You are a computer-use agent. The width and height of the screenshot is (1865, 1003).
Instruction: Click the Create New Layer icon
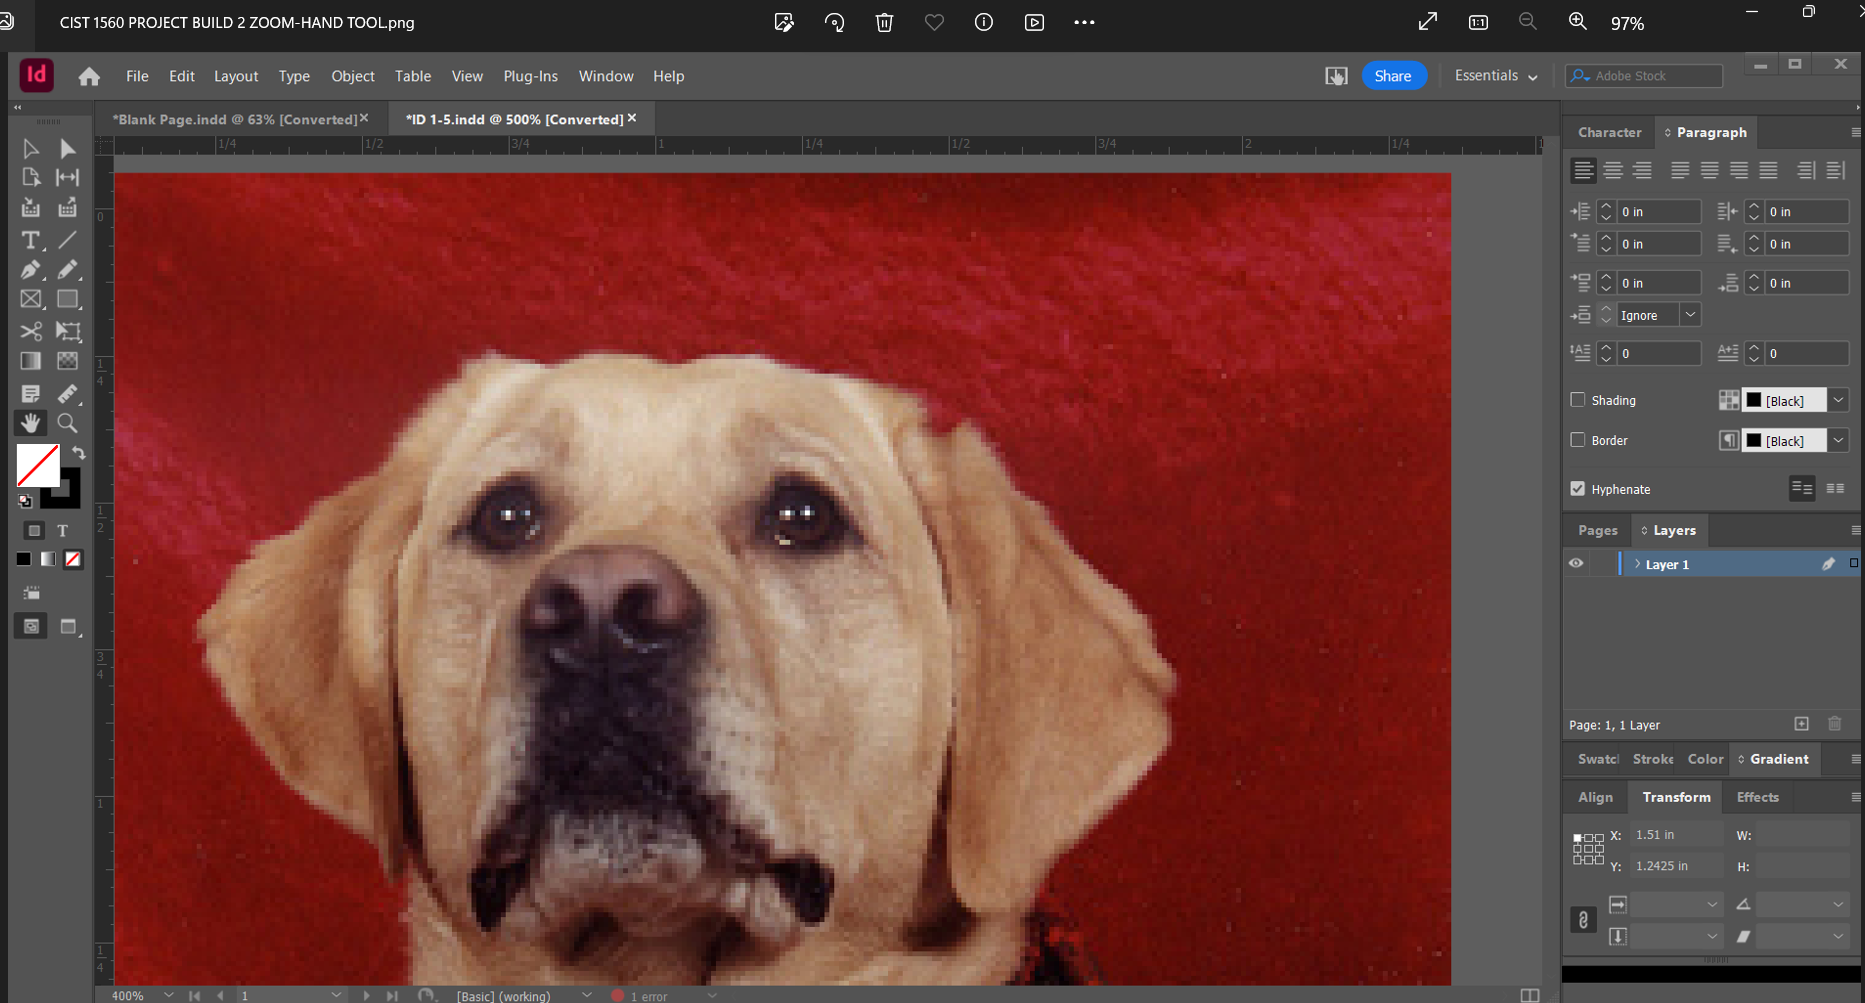pyautogui.click(x=1801, y=724)
